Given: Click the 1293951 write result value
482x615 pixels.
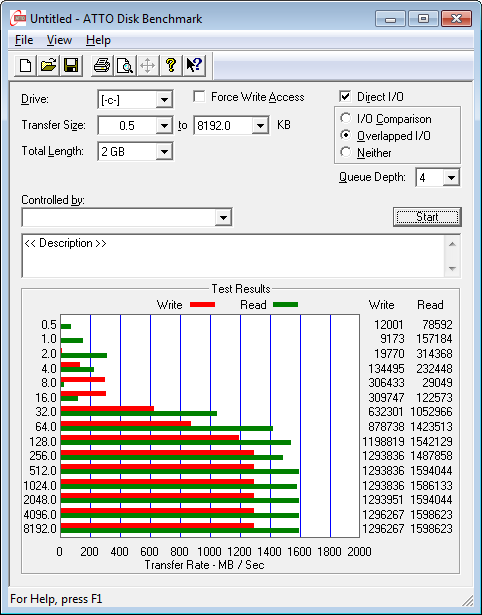Looking at the screenshot, I should pyautogui.click(x=383, y=500).
